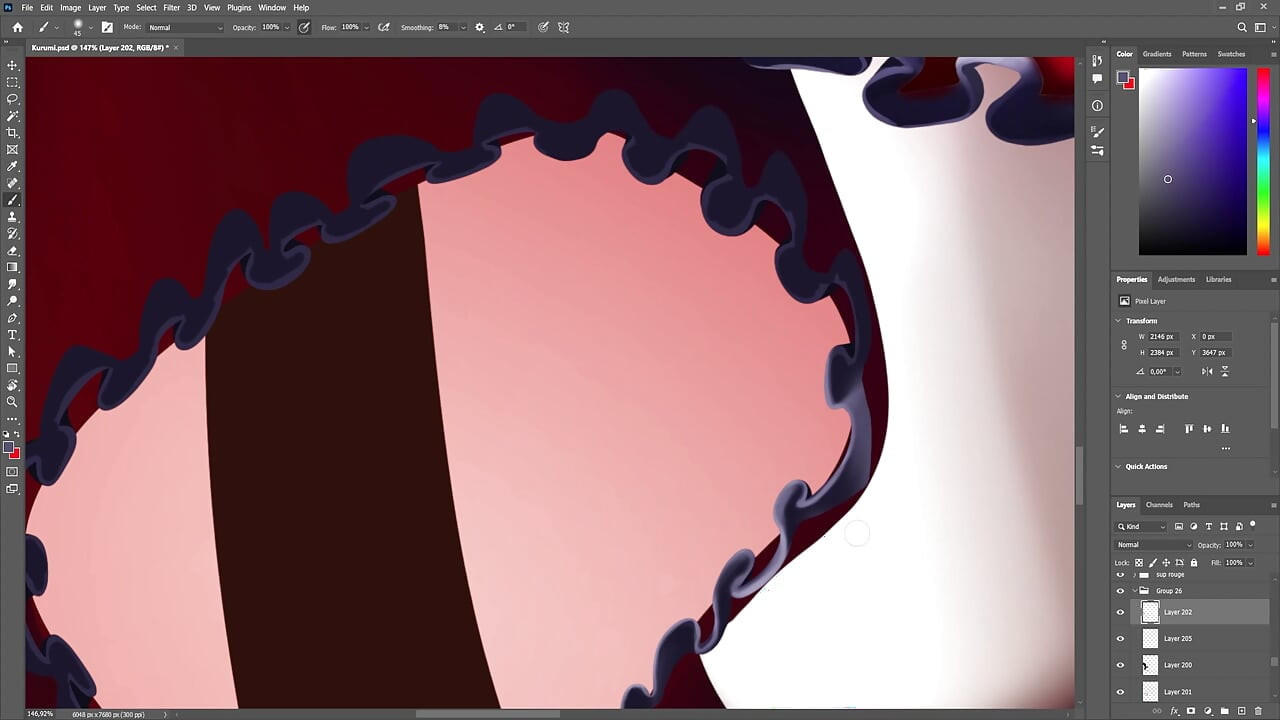Select the Brush tool in the tools panel
Image resolution: width=1280 pixels, height=720 pixels.
[13, 200]
